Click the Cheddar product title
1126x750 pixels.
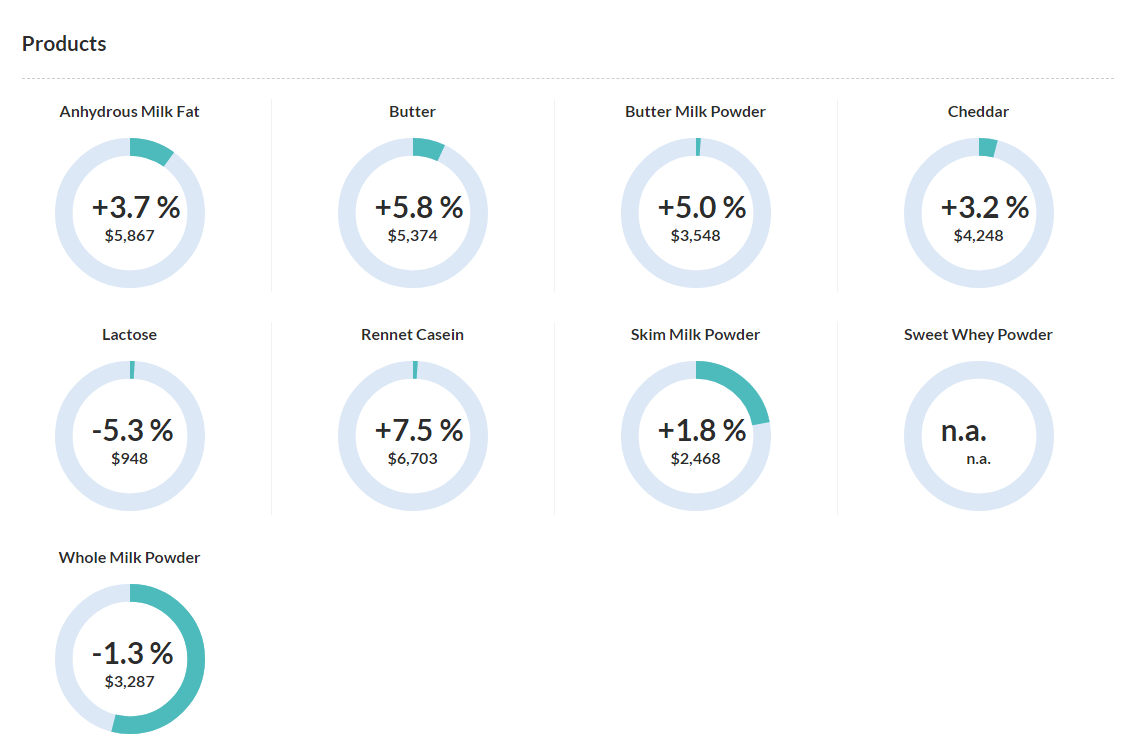[x=978, y=112]
